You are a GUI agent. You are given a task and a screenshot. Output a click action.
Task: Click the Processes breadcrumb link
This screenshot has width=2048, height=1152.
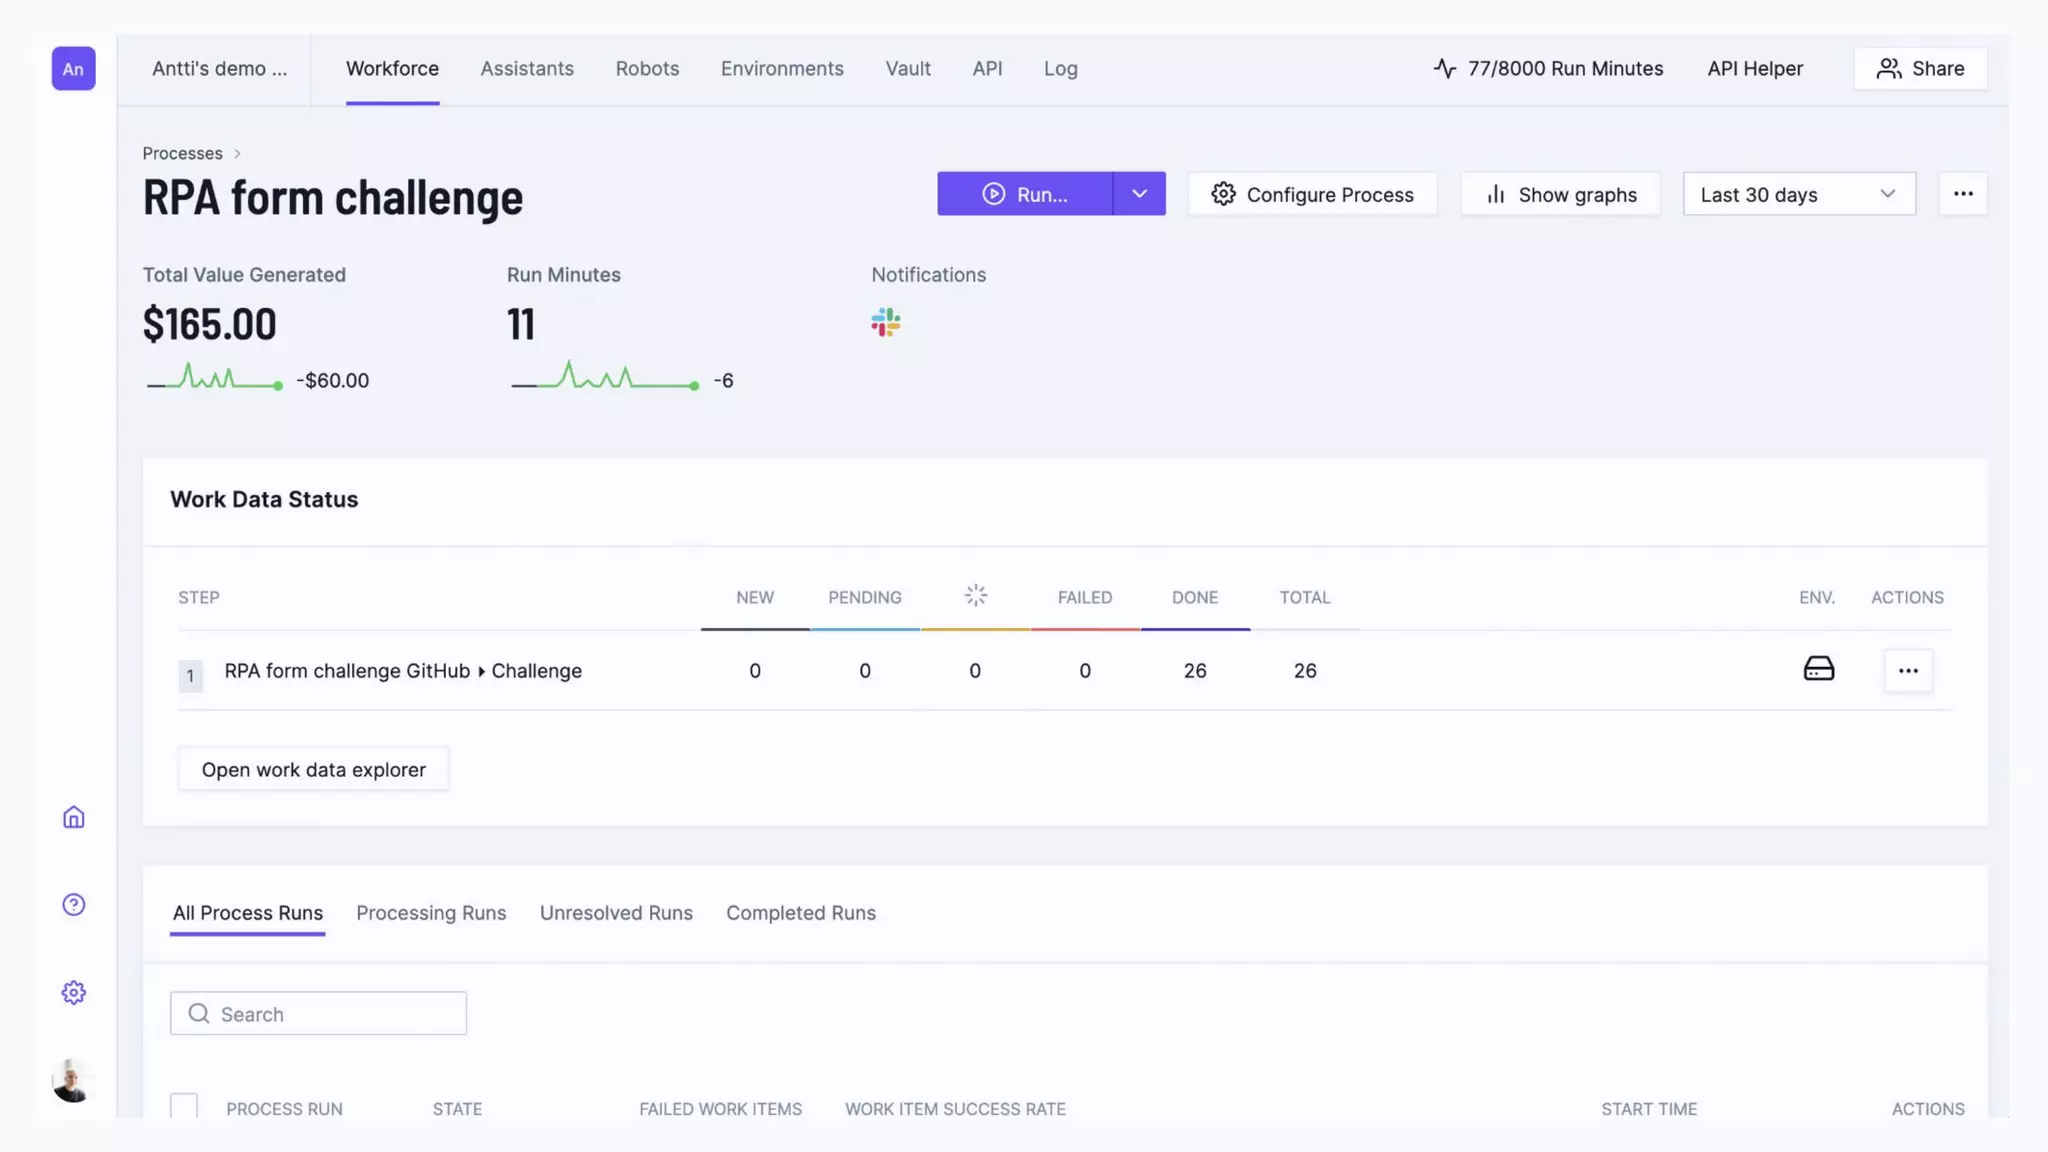[x=182, y=153]
